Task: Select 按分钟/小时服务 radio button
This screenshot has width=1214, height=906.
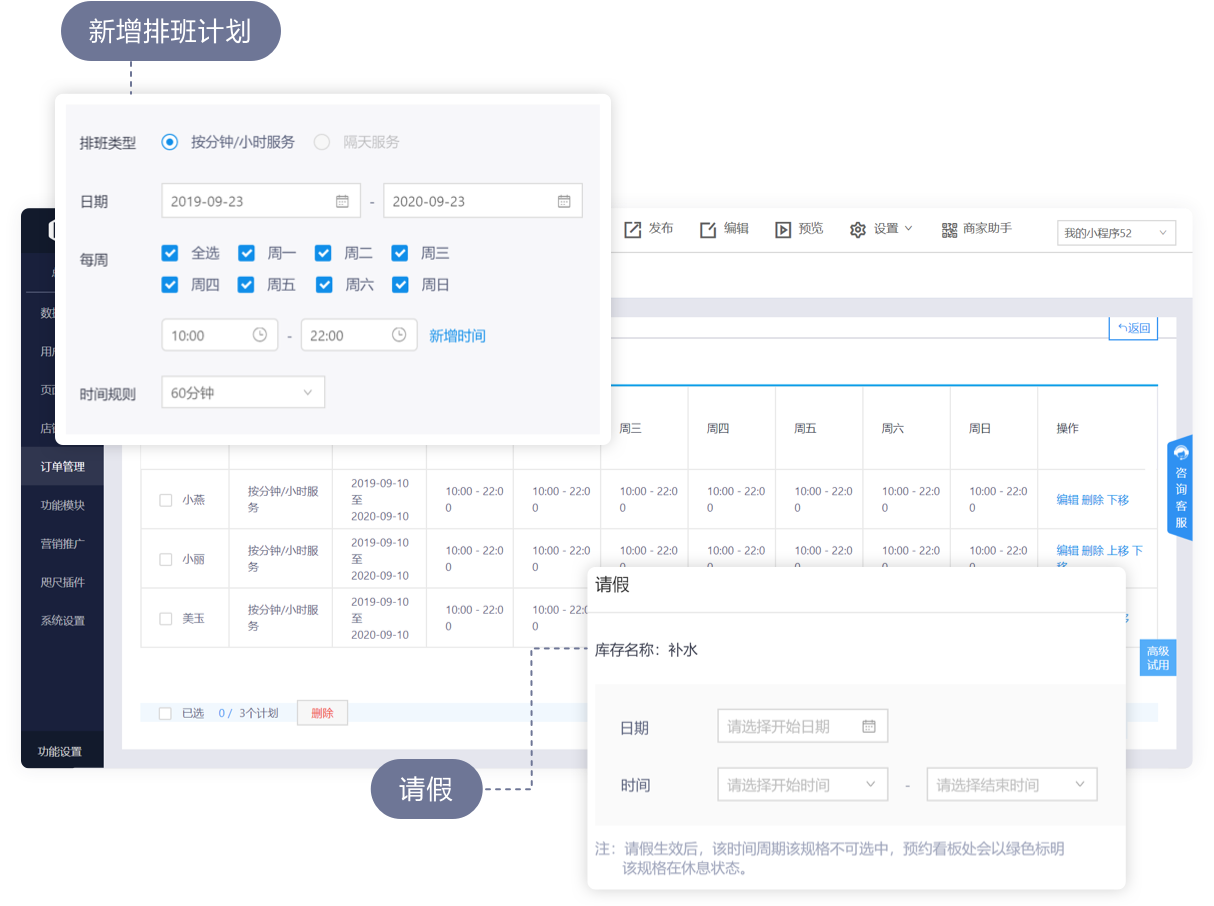Action: pos(170,142)
